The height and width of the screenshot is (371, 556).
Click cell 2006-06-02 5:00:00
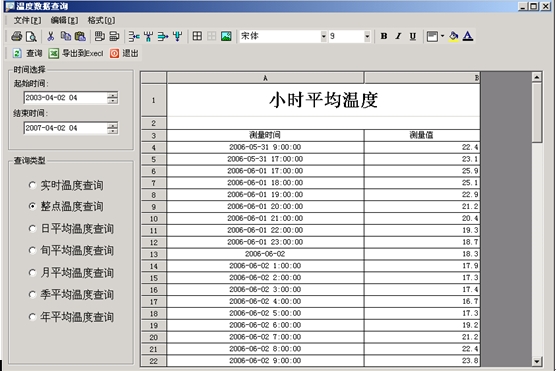[x=265, y=313]
